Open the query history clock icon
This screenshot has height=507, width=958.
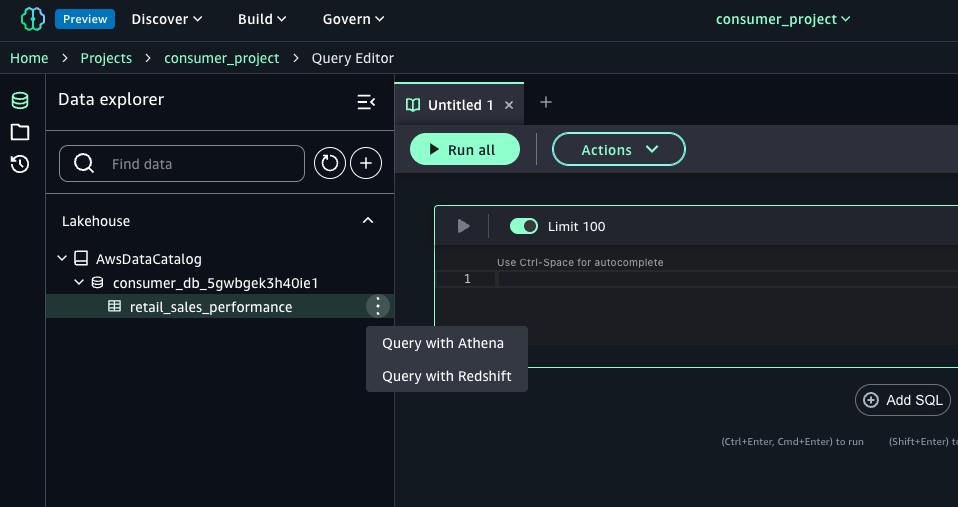20,164
